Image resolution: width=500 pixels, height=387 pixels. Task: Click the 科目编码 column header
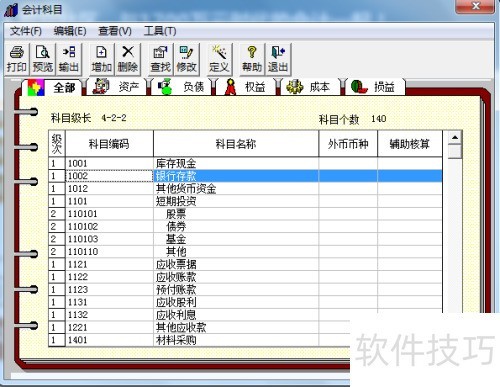click(x=109, y=144)
